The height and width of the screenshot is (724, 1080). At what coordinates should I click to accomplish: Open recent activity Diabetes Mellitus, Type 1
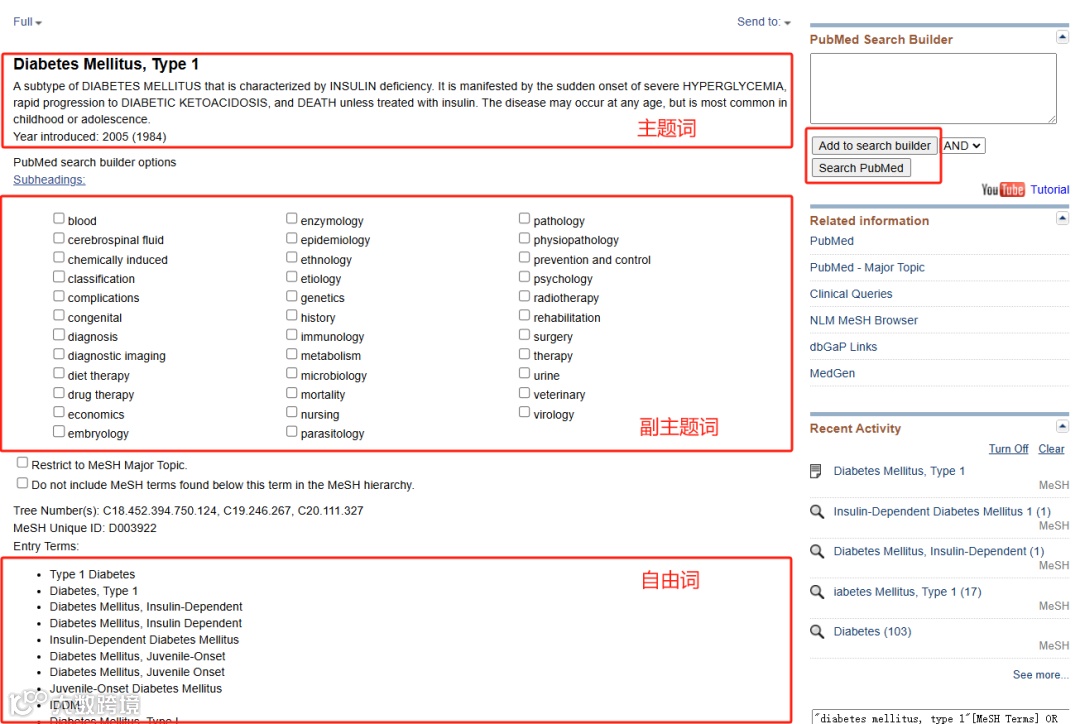pyautogui.click(x=899, y=471)
